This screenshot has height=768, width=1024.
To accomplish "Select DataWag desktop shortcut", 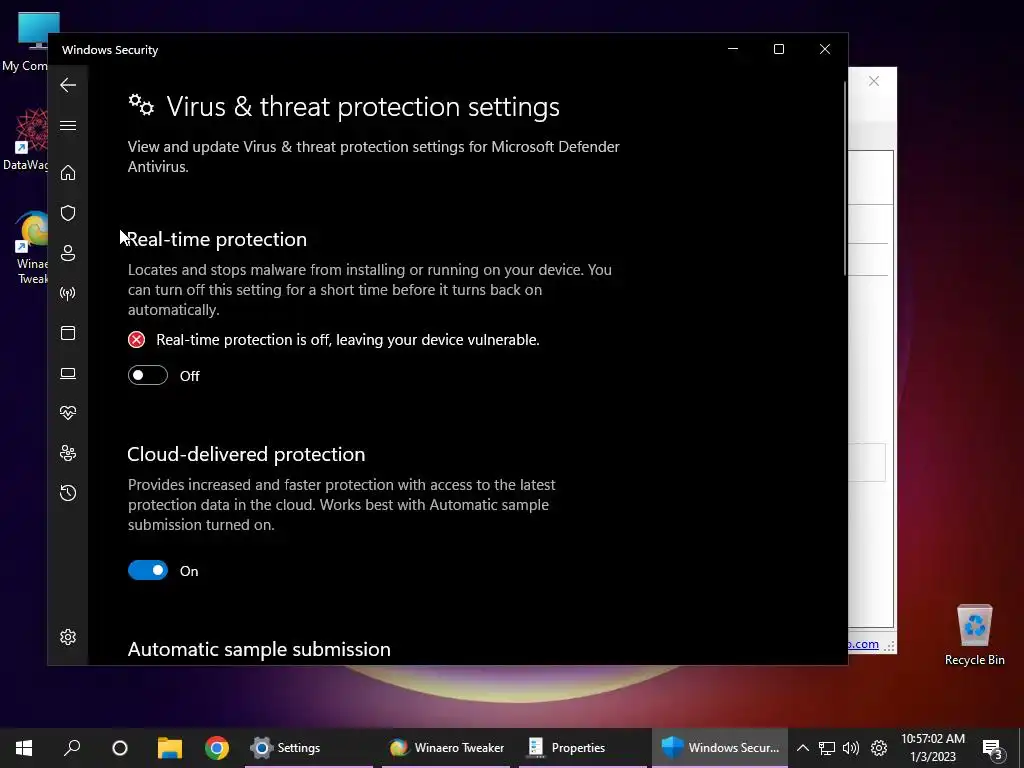I will (25, 140).
